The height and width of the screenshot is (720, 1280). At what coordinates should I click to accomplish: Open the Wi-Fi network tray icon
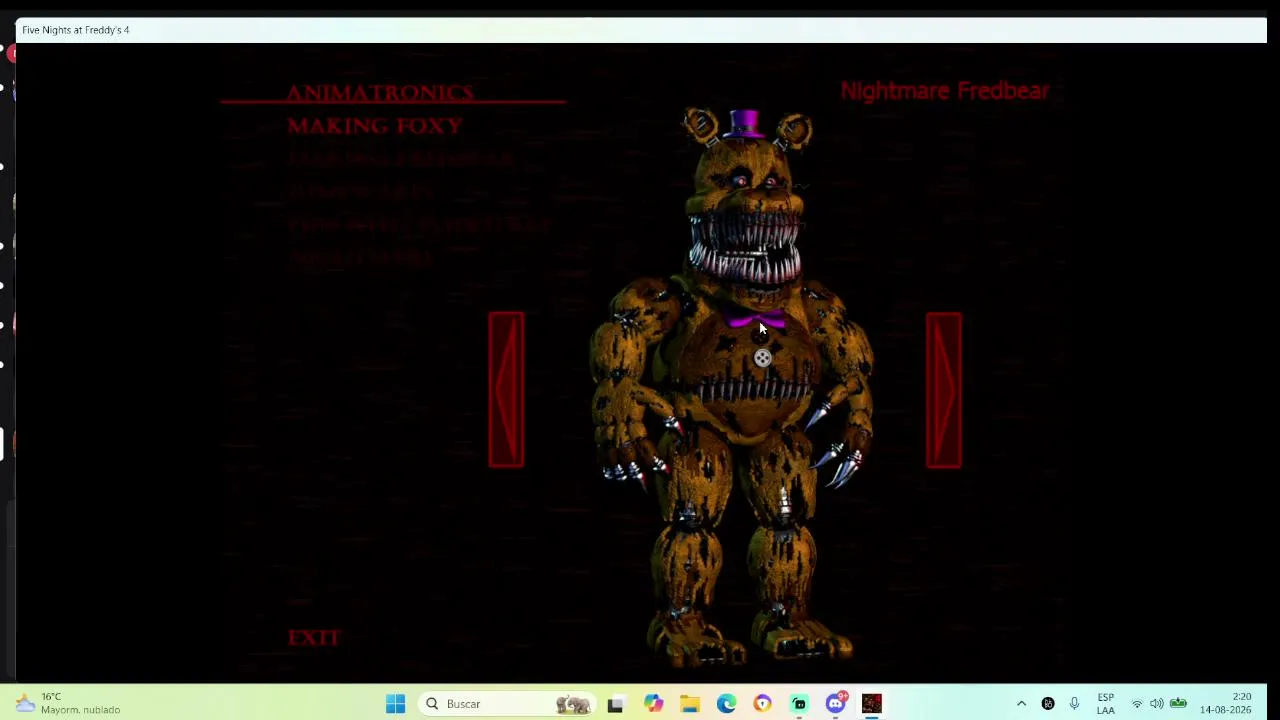click(x=1137, y=704)
